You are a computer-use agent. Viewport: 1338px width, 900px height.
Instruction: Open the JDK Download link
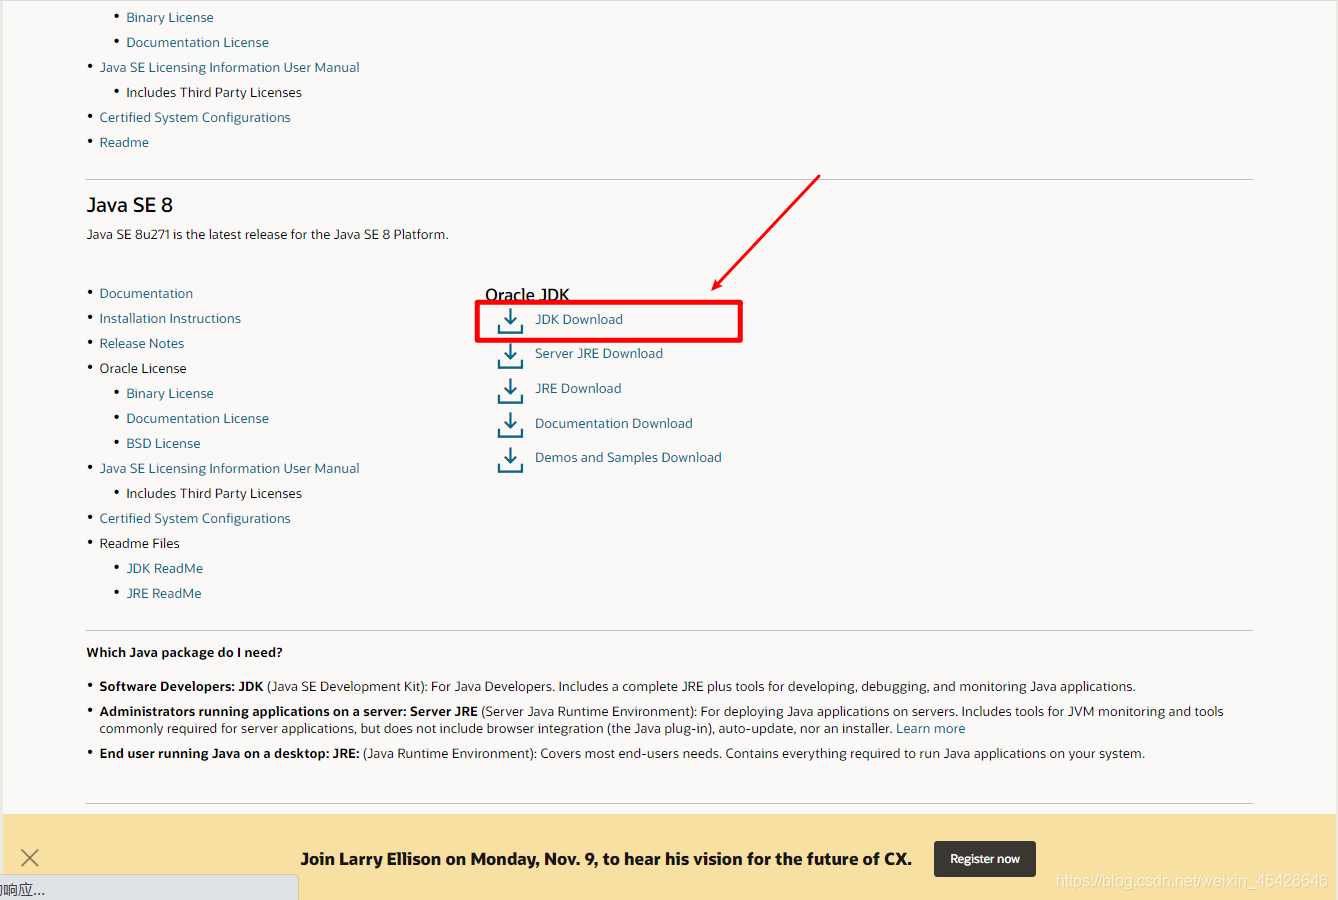click(579, 319)
